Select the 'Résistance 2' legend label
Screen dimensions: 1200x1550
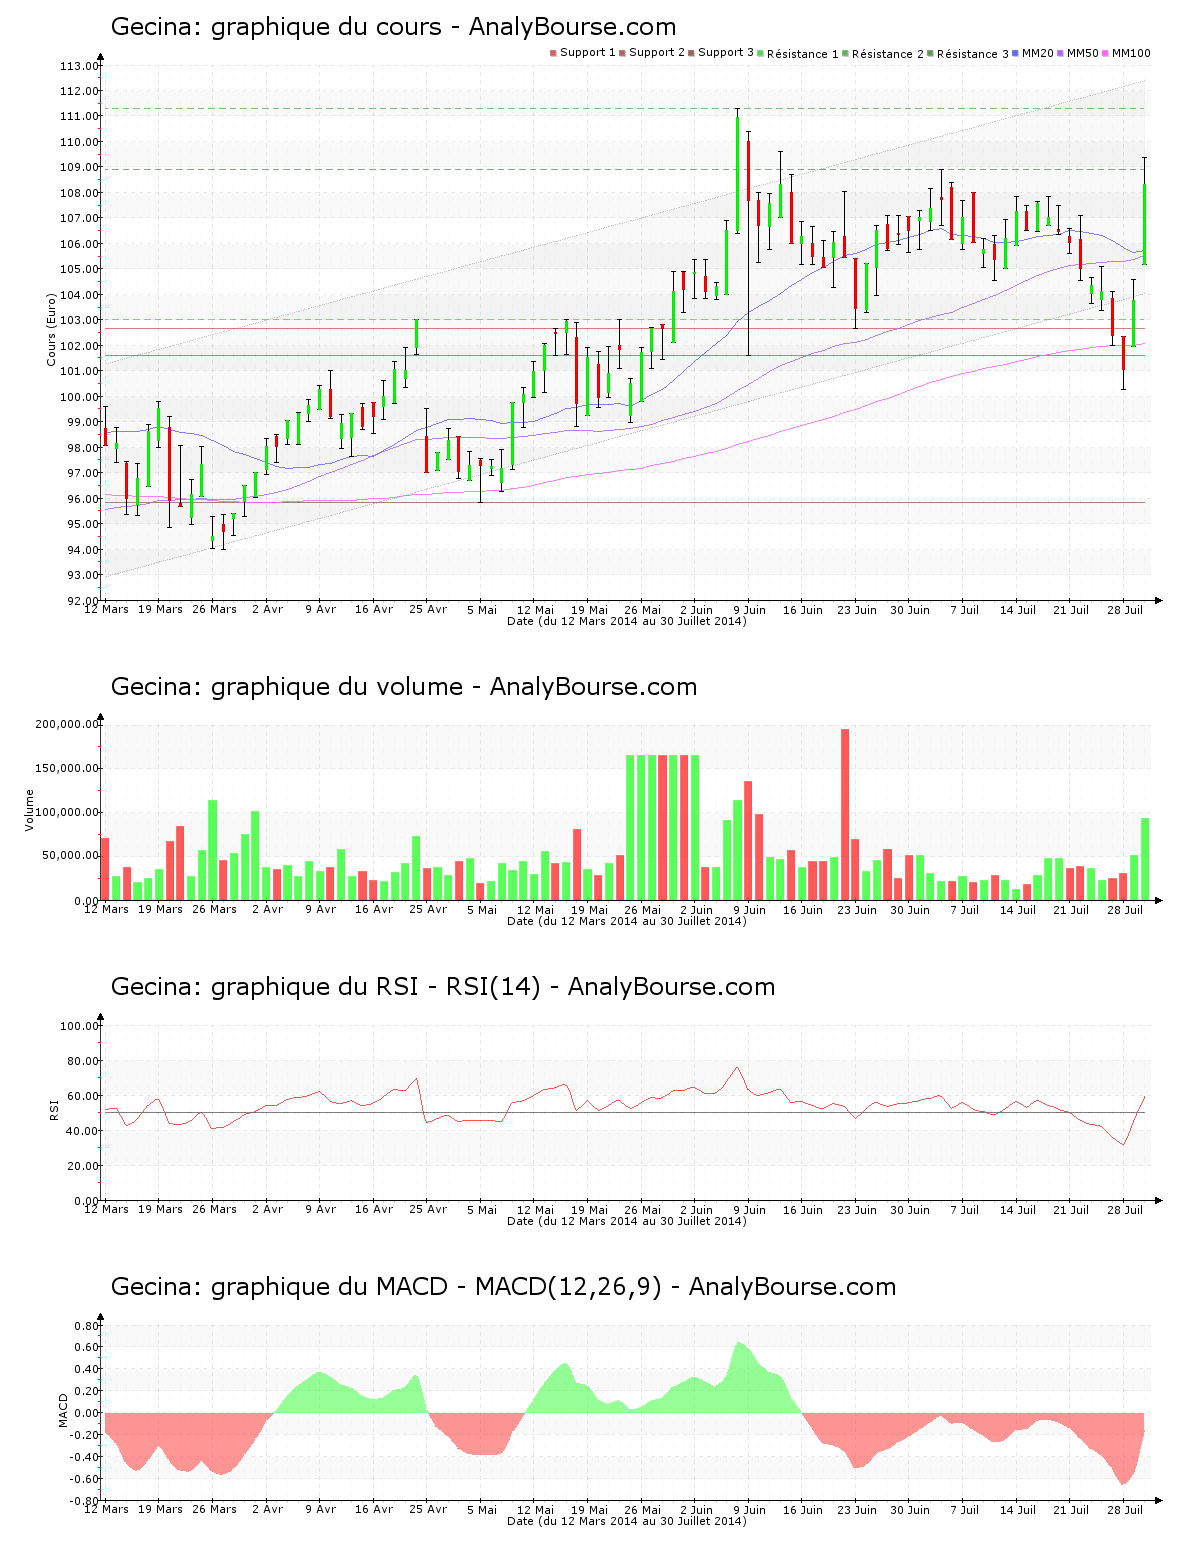pos(888,54)
